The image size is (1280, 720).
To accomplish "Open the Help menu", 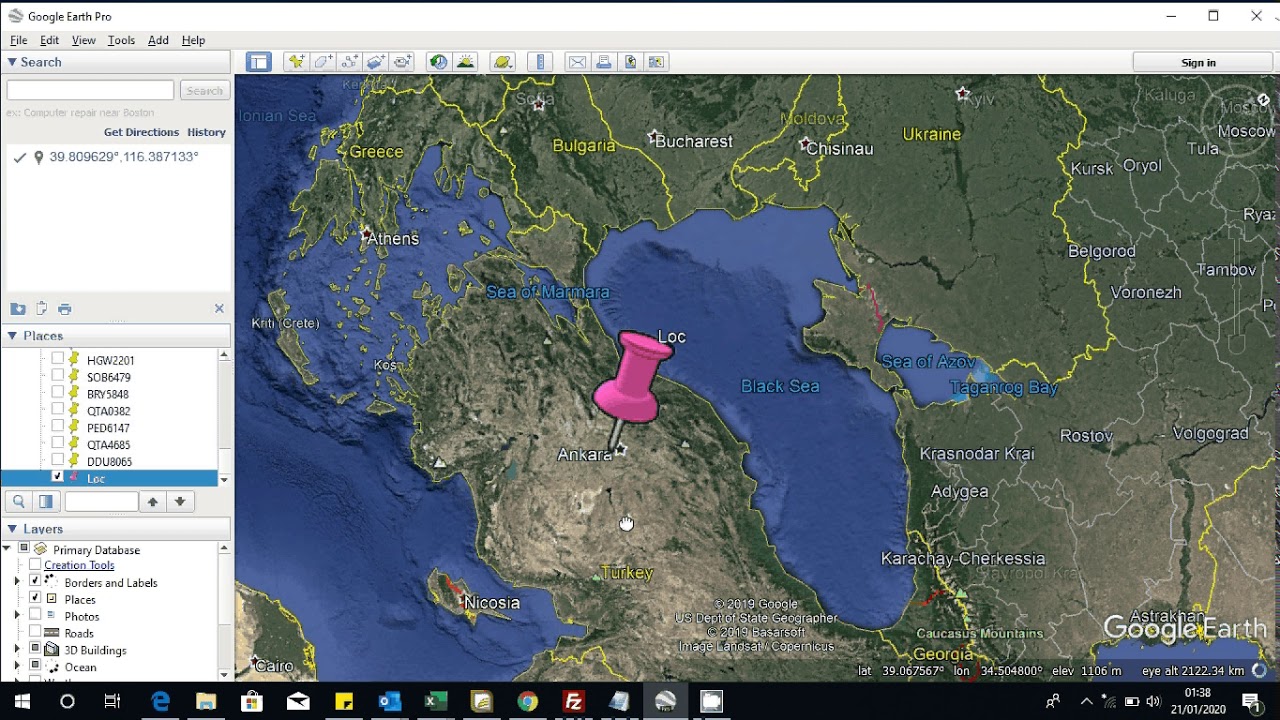I will 193,40.
